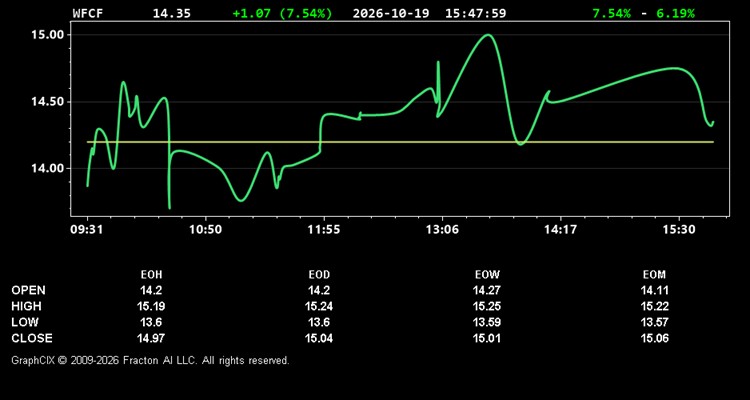Click the EOW open value 14.27

point(487,290)
